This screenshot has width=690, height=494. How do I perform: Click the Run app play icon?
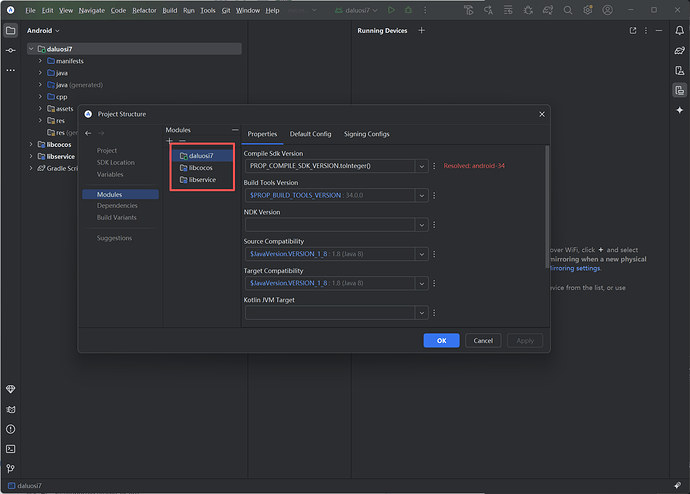[x=390, y=10]
